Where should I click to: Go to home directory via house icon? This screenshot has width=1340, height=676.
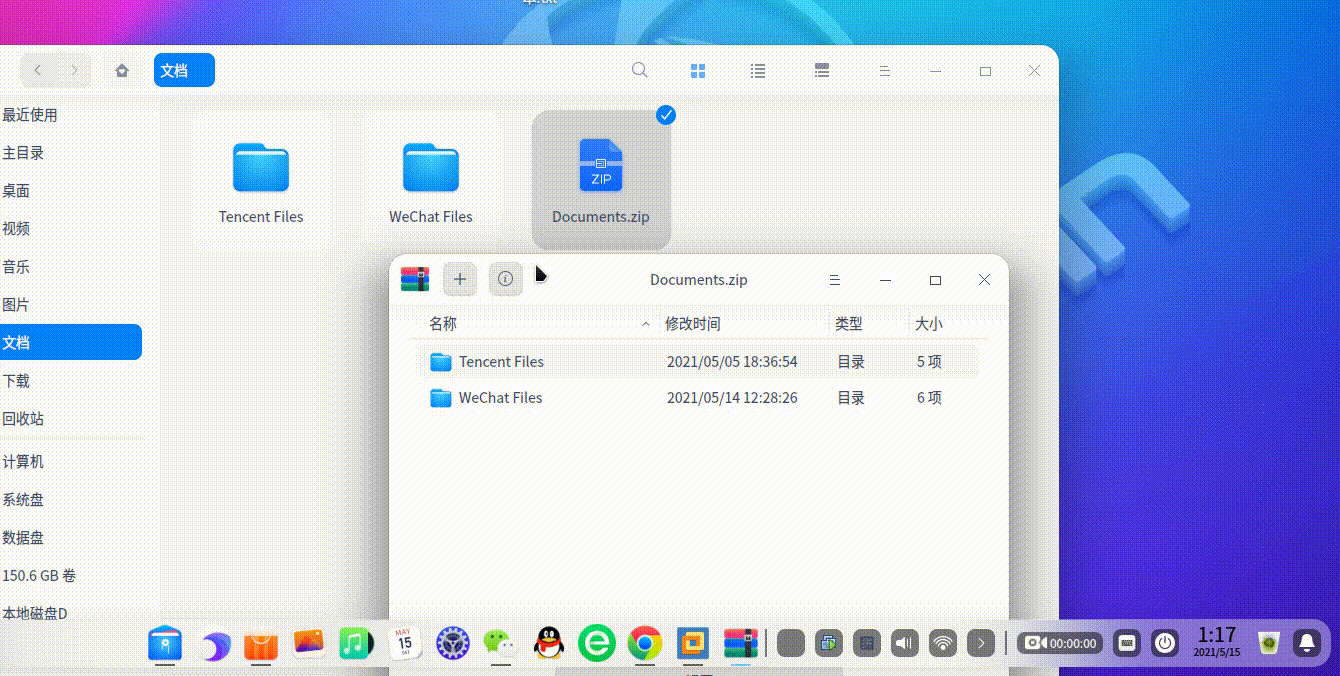click(122, 71)
